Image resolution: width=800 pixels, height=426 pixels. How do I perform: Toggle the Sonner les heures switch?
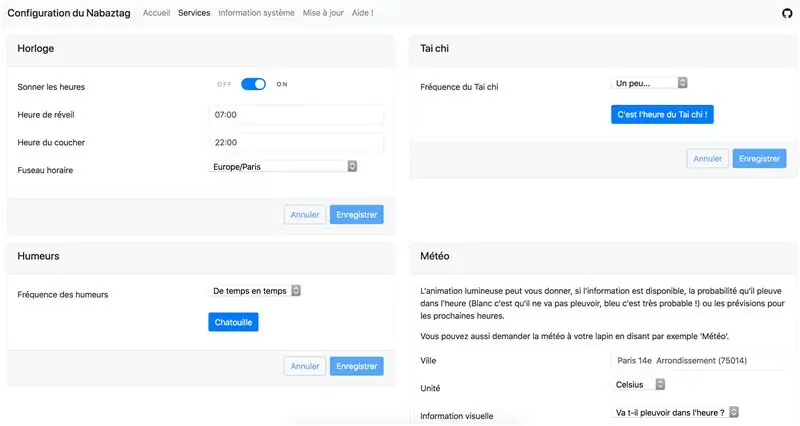click(254, 84)
